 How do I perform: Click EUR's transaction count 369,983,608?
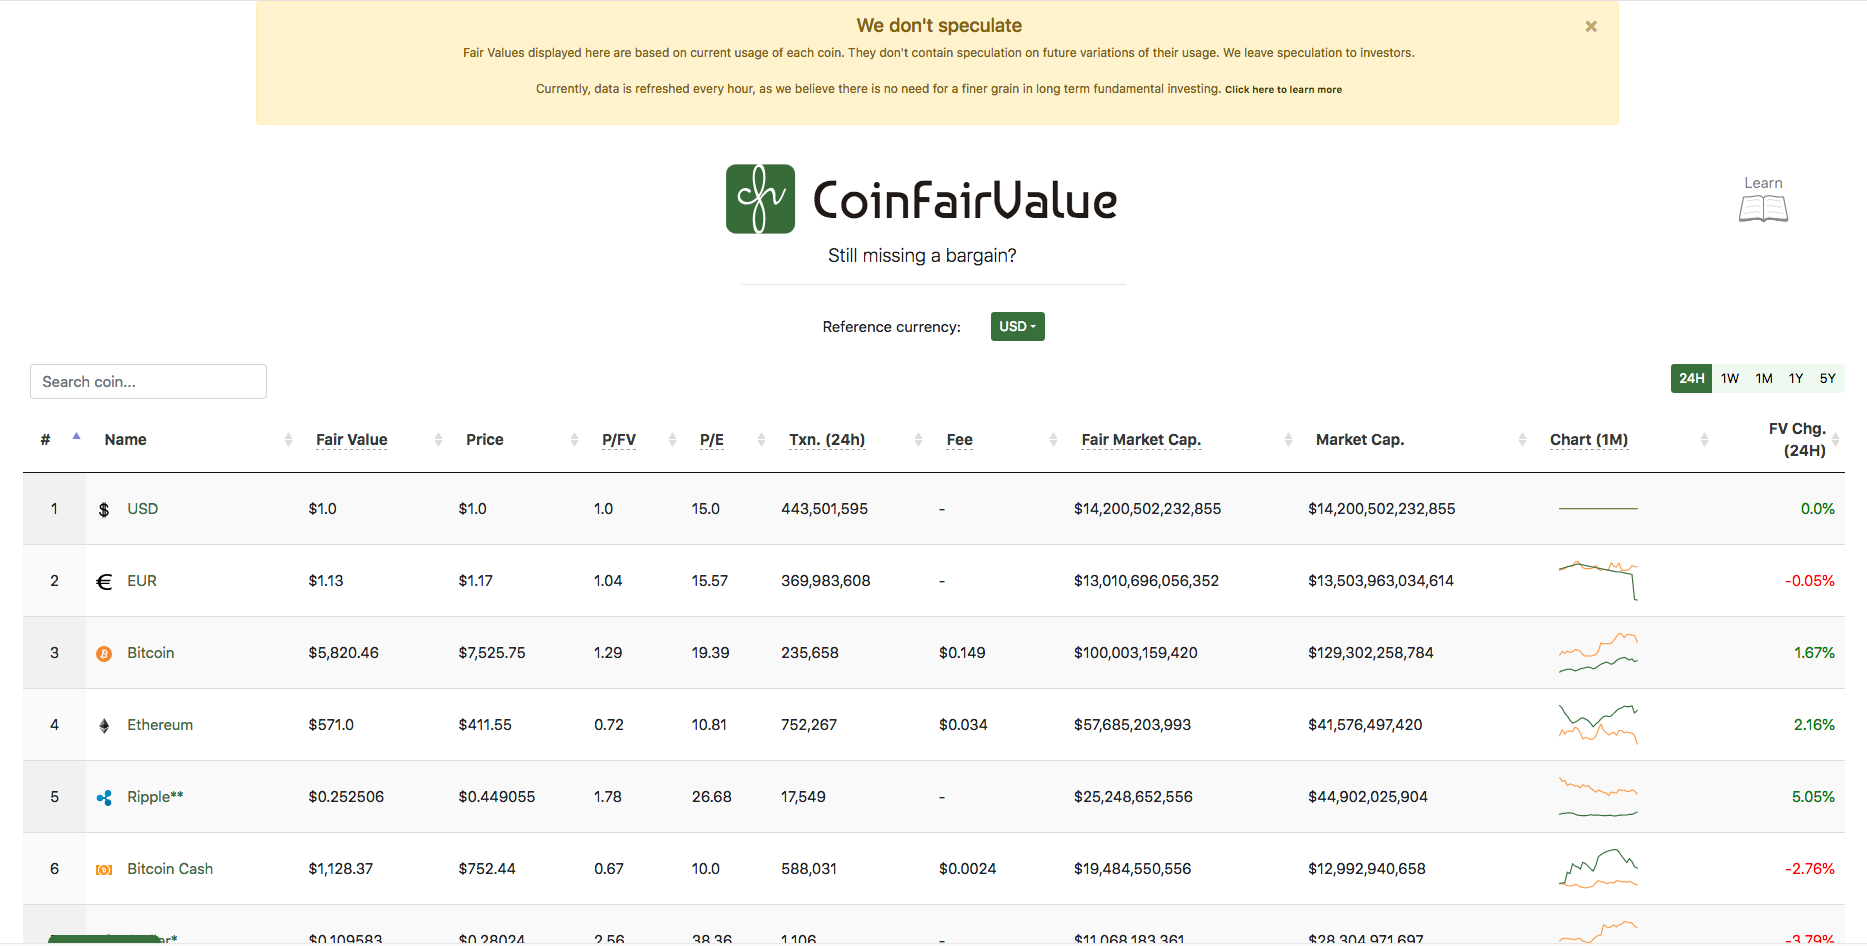click(826, 581)
